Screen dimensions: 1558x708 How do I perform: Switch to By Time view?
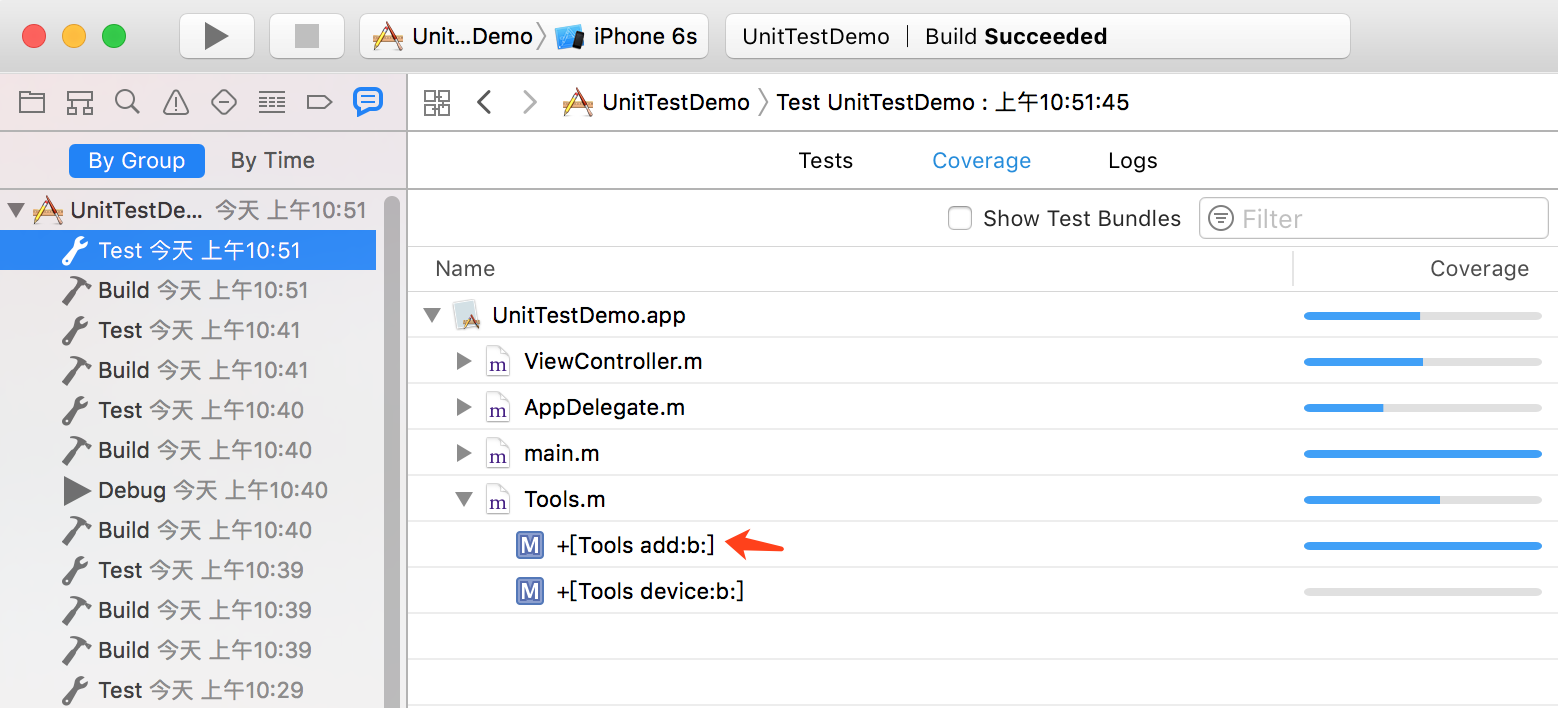pos(272,160)
